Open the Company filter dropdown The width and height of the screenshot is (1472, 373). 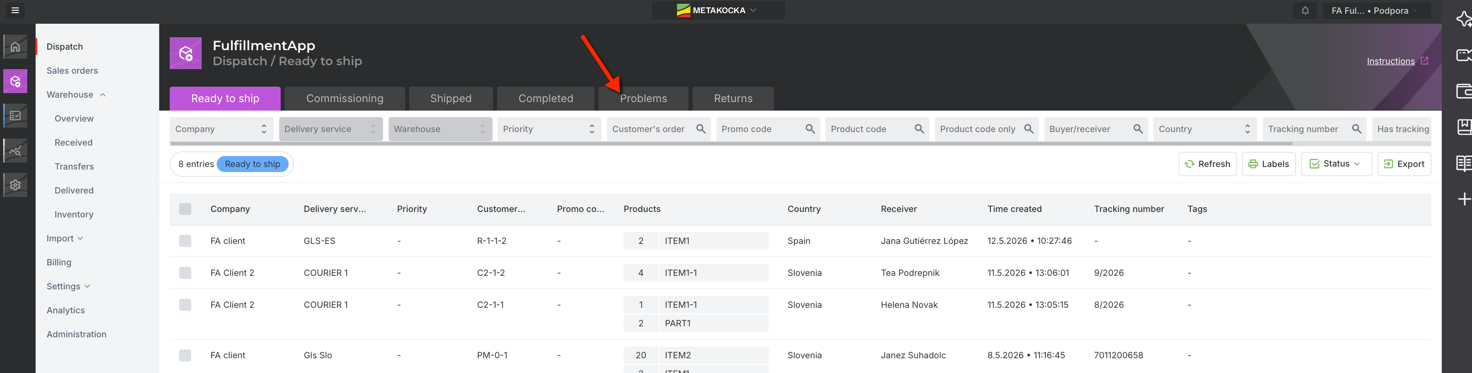[x=221, y=129]
